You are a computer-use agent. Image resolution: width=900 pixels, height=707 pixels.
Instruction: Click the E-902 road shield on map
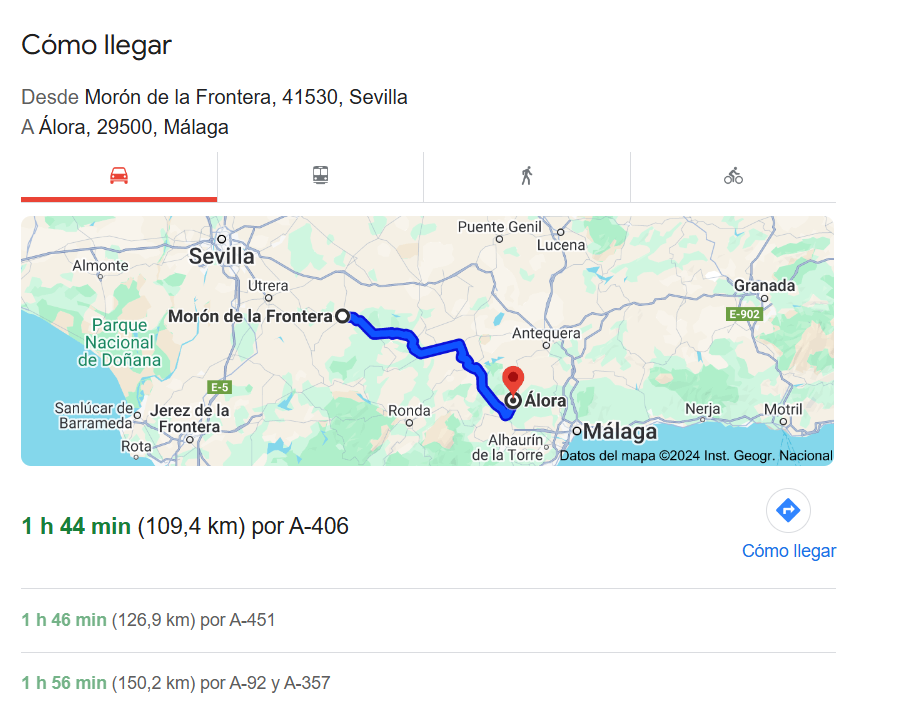(x=744, y=314)
